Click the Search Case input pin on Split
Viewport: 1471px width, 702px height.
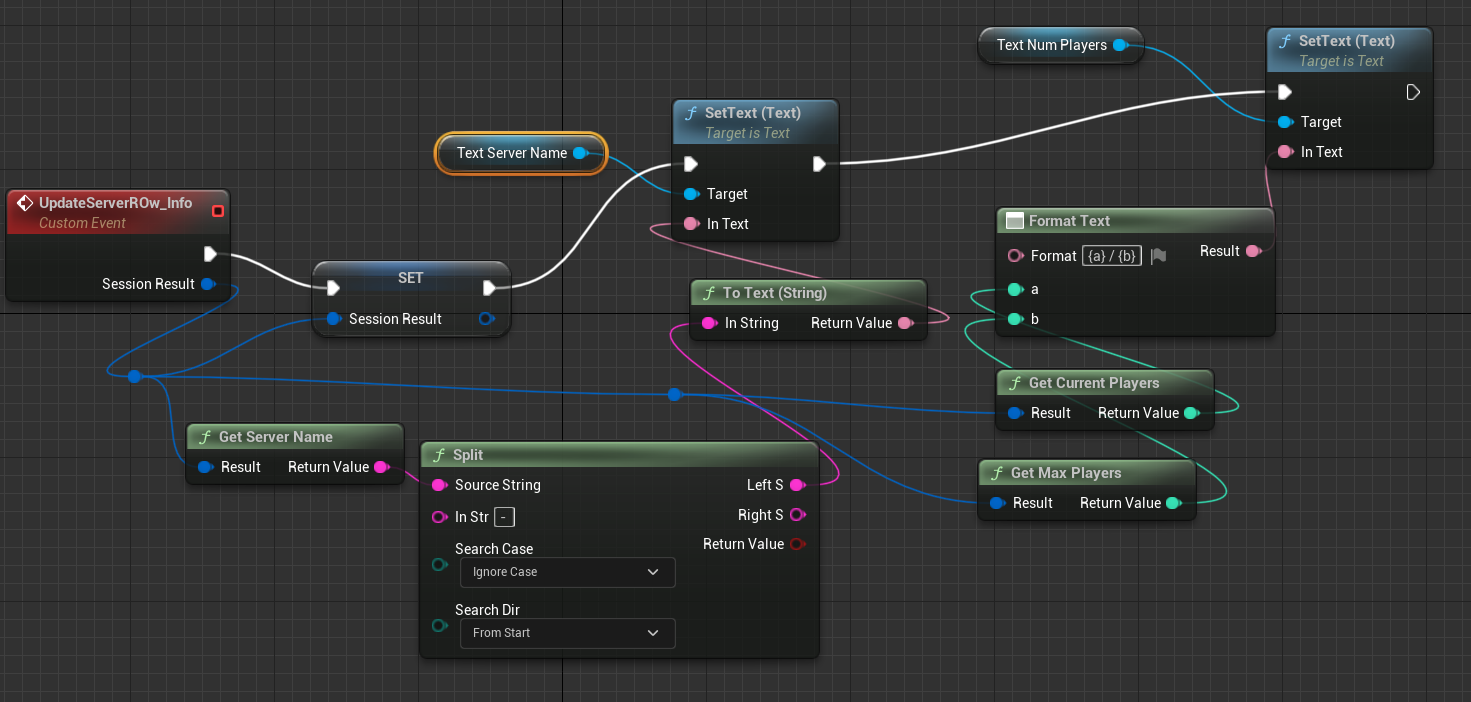[x=438, y=564]
